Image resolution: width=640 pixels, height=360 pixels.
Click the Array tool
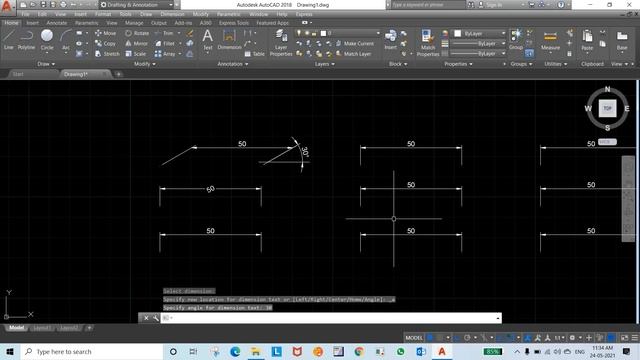pyautogui.click(x=165, y=54)
